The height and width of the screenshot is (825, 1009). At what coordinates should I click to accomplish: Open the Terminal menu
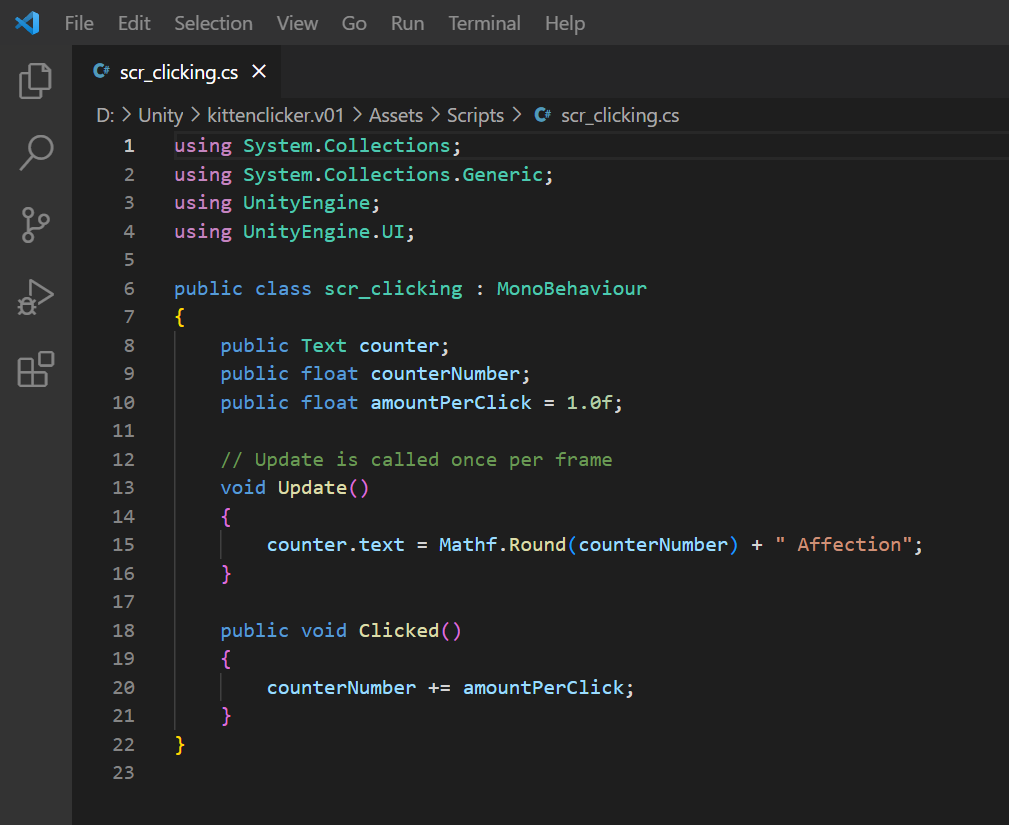coord(484,23)
